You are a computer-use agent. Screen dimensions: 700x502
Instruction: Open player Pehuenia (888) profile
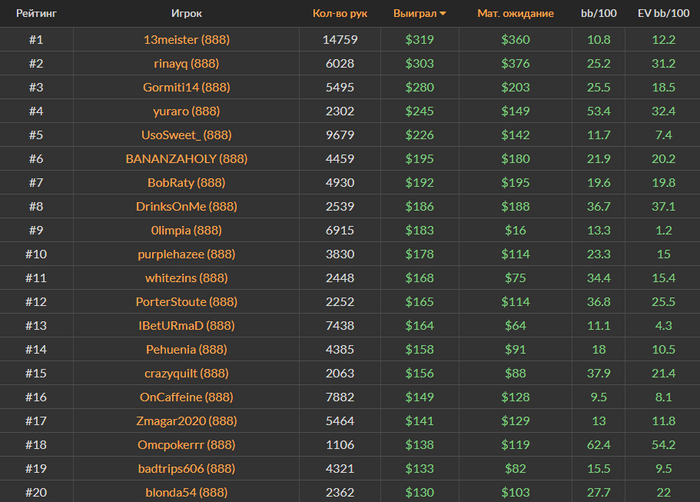click(187, 349)
